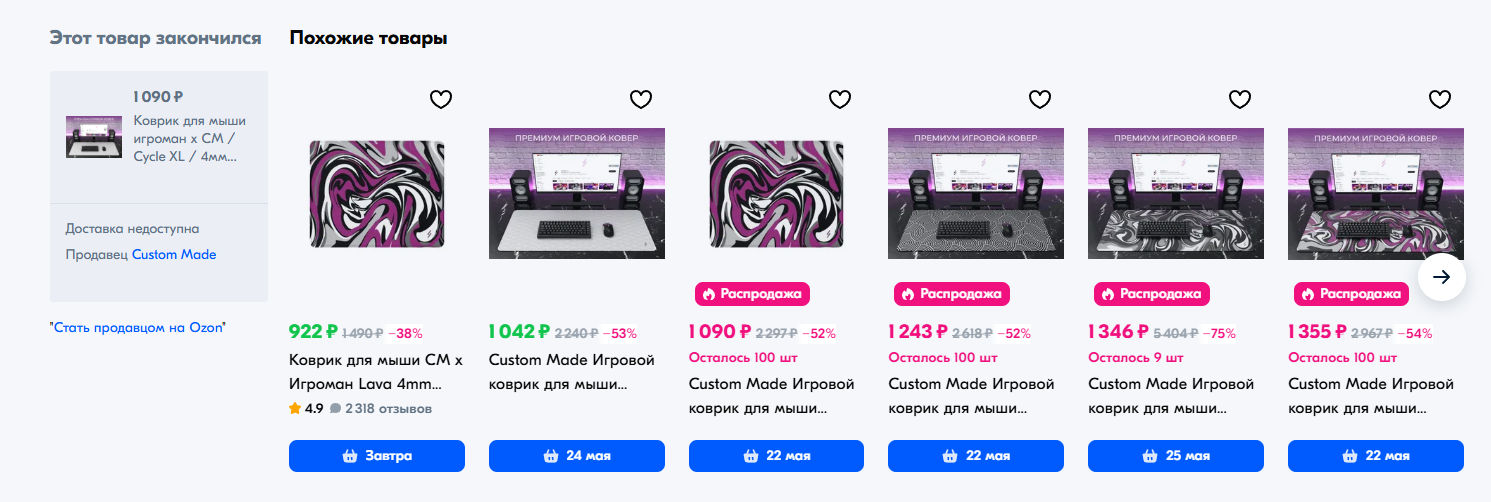
Task: Add to cart with Завтра delivery button
Action: click(377, 456)
